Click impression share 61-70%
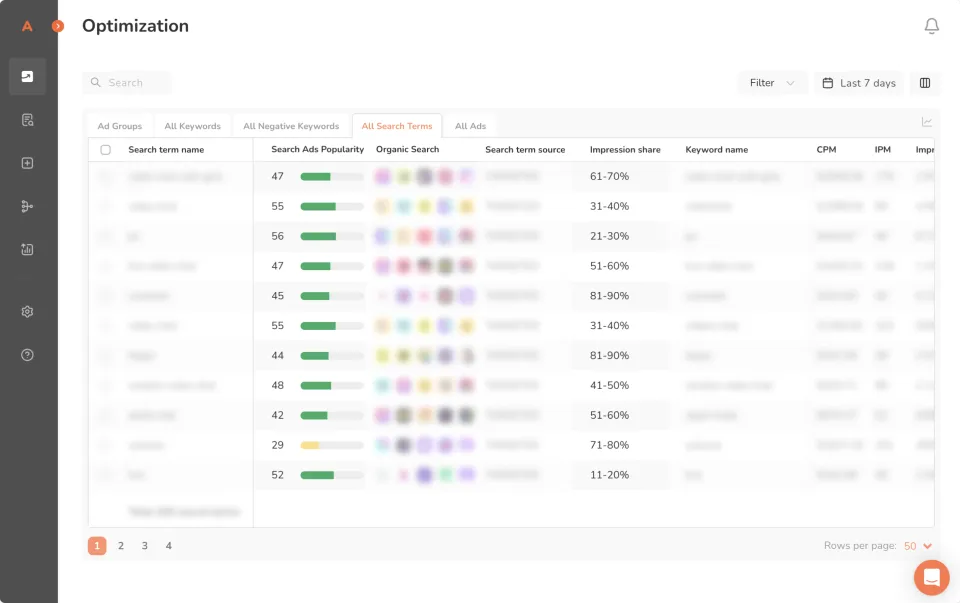This screenshot has height=603, width=960. 609,176
